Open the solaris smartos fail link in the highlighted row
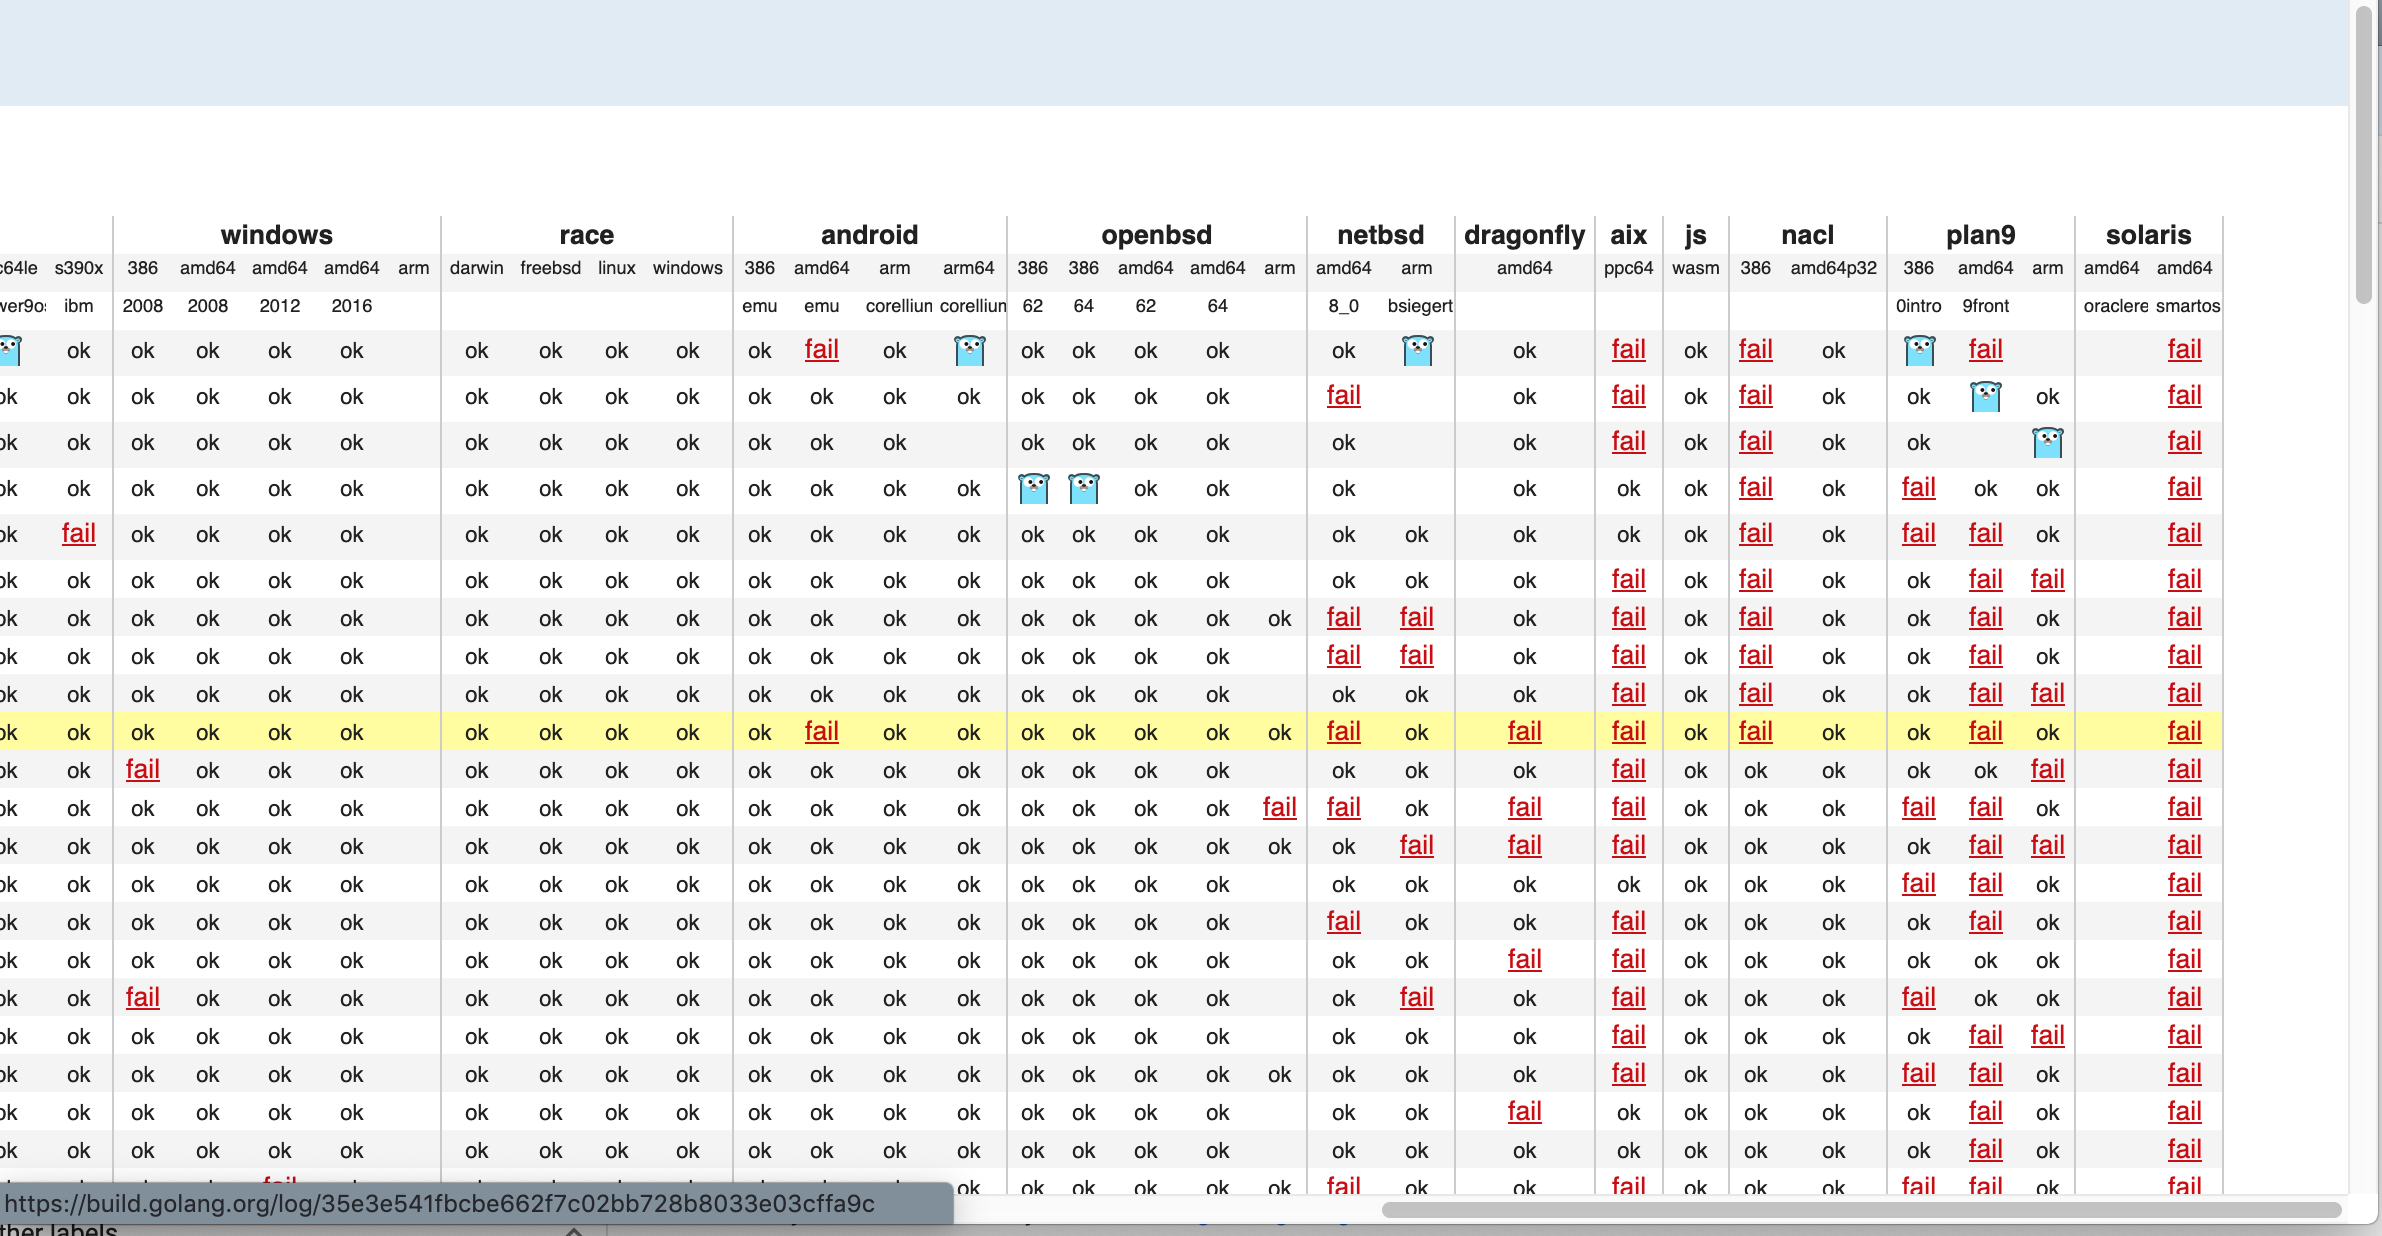This screenshot has height=1236, width=2382. [2185, 732]
